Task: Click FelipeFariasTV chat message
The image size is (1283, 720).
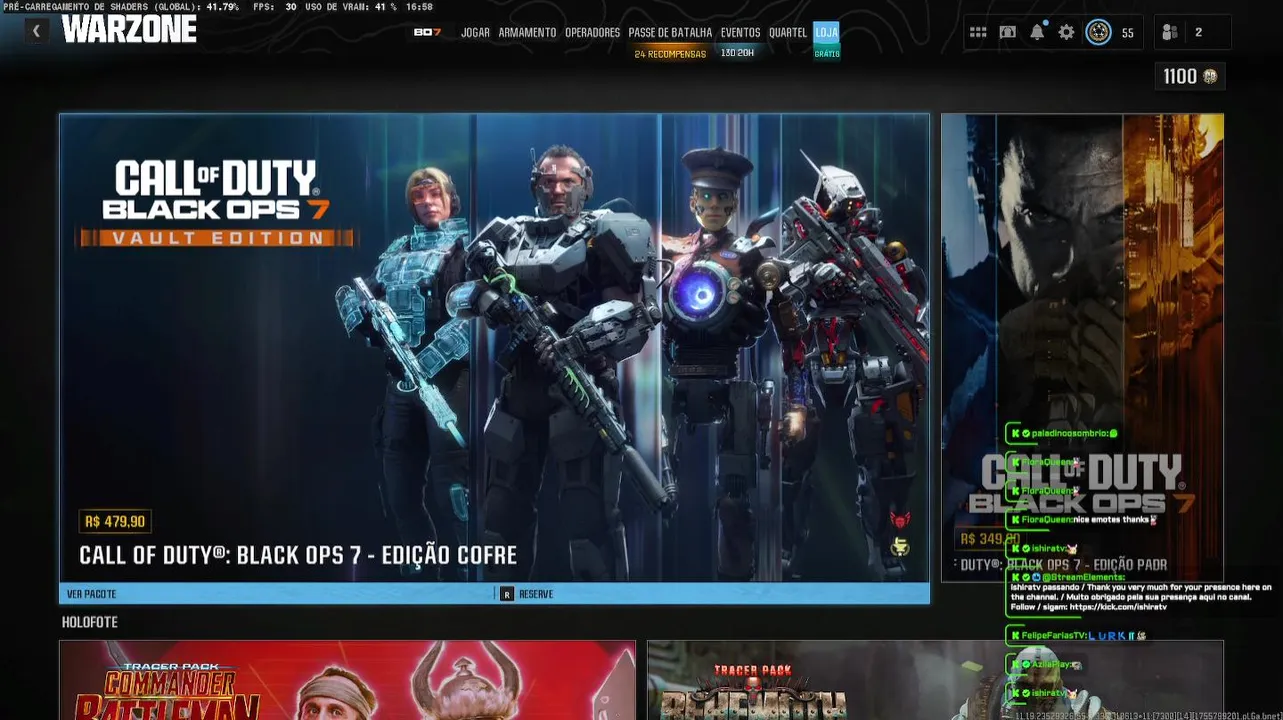Action: (1077, 635)
